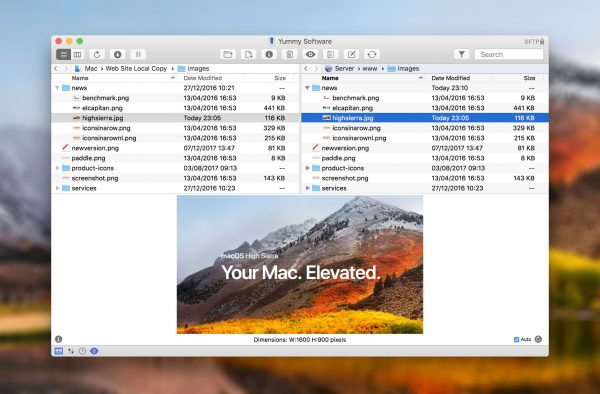Click the download toolbar button
The width and height of the screenshot is (600, 394).
(x=117, y=54)
